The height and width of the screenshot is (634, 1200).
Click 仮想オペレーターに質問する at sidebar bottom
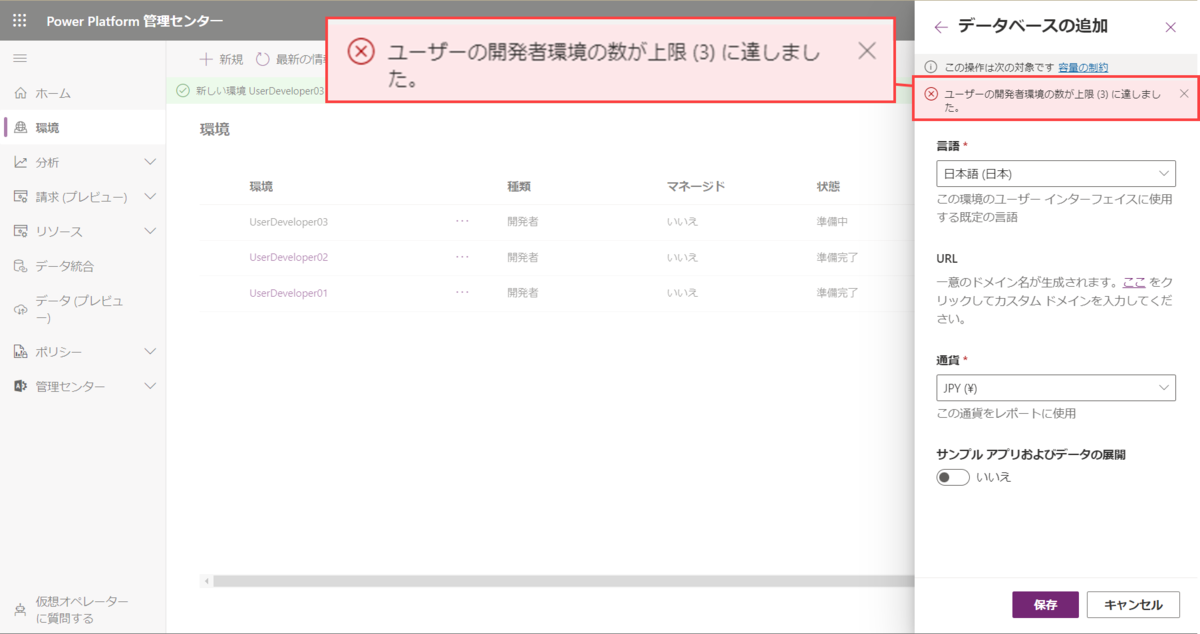[x=82, y=610]
